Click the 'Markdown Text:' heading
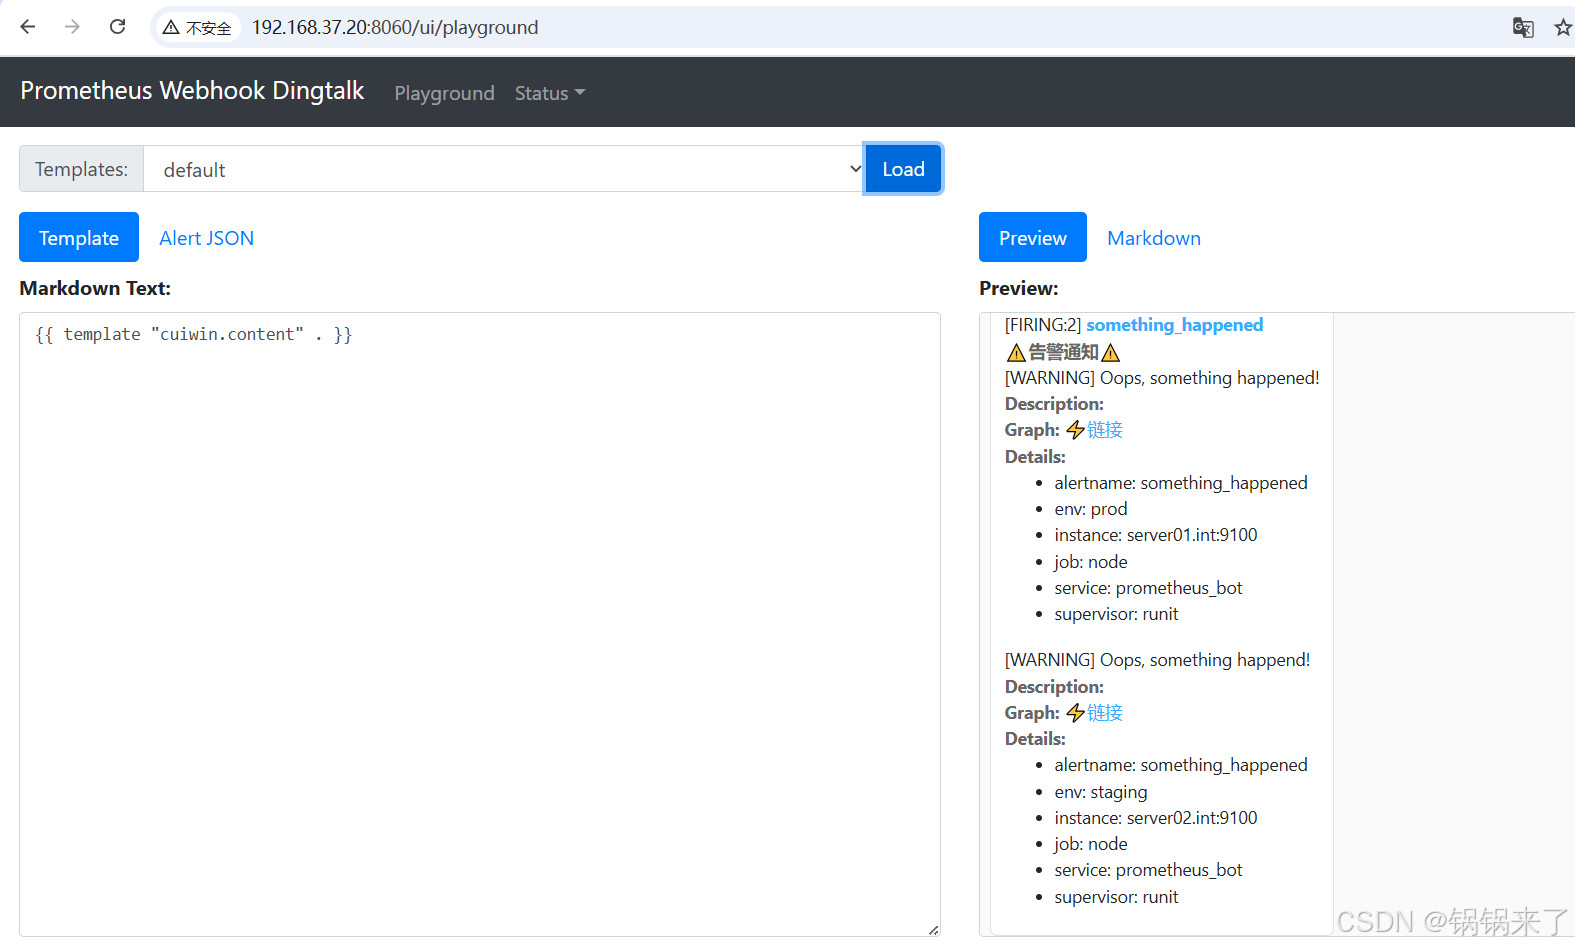1575x949 pixels. (x=95, y=288)
